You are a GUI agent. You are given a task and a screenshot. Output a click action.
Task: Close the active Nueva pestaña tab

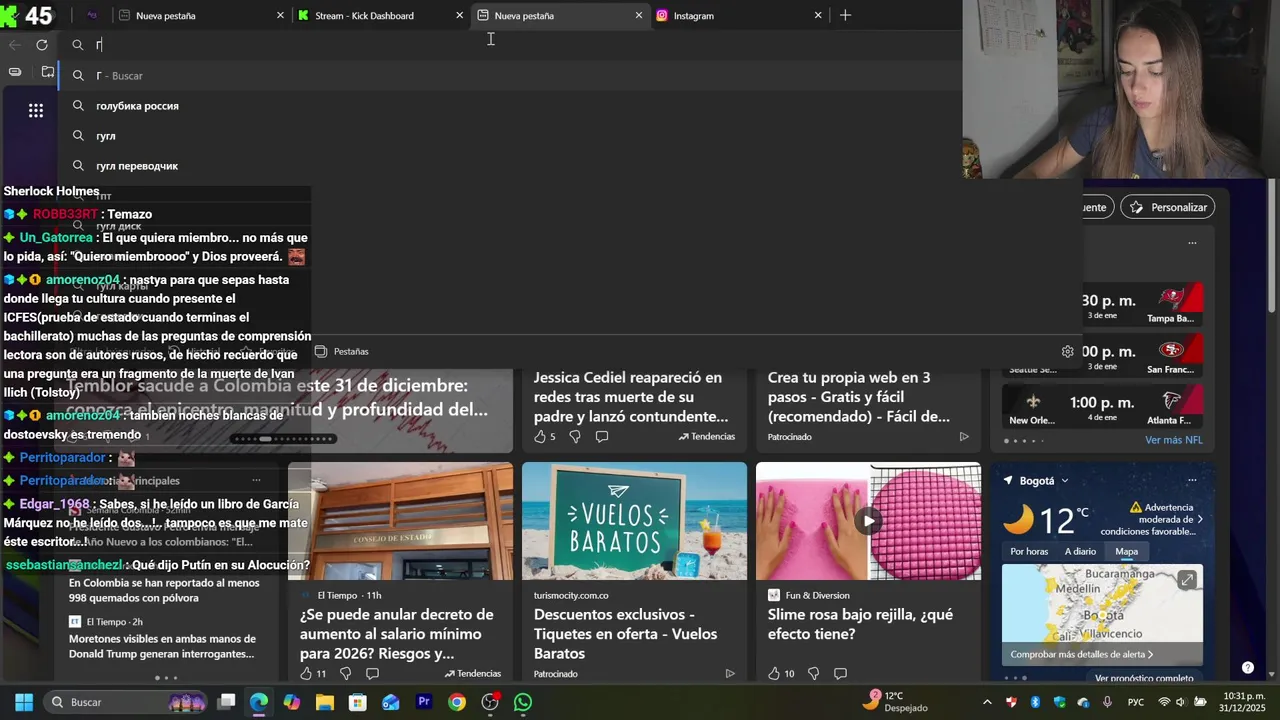tap(638, 15)
